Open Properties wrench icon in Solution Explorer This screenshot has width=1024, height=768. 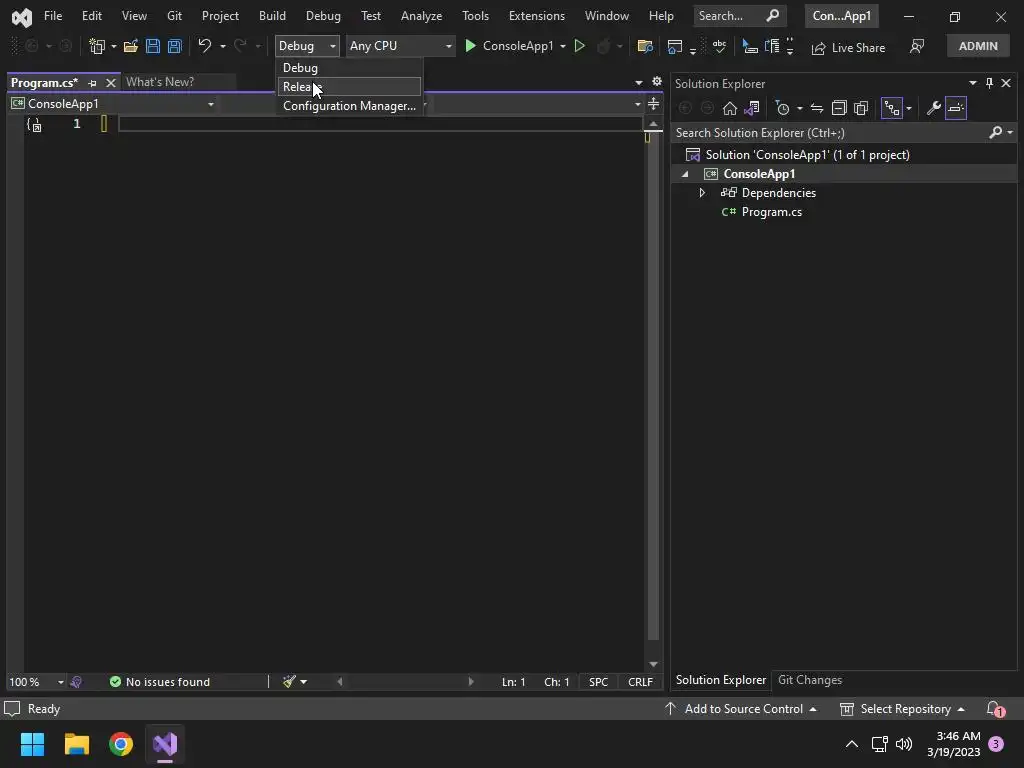[933, 108]
